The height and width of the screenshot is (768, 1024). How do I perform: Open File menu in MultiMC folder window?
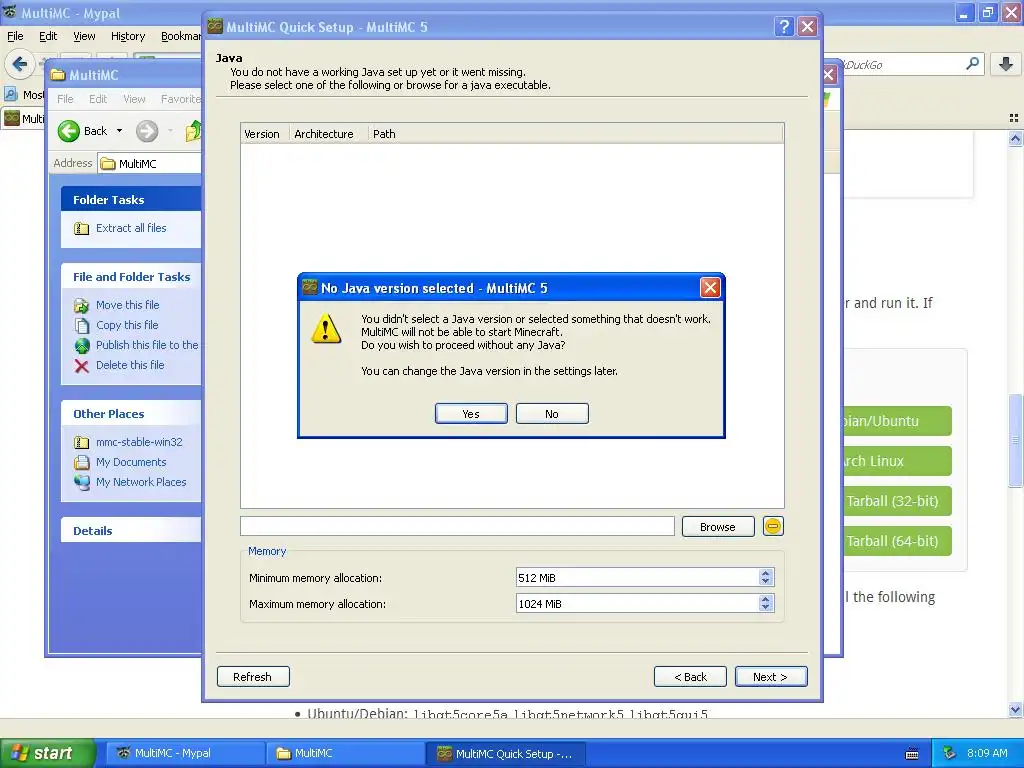pos(65,99)
